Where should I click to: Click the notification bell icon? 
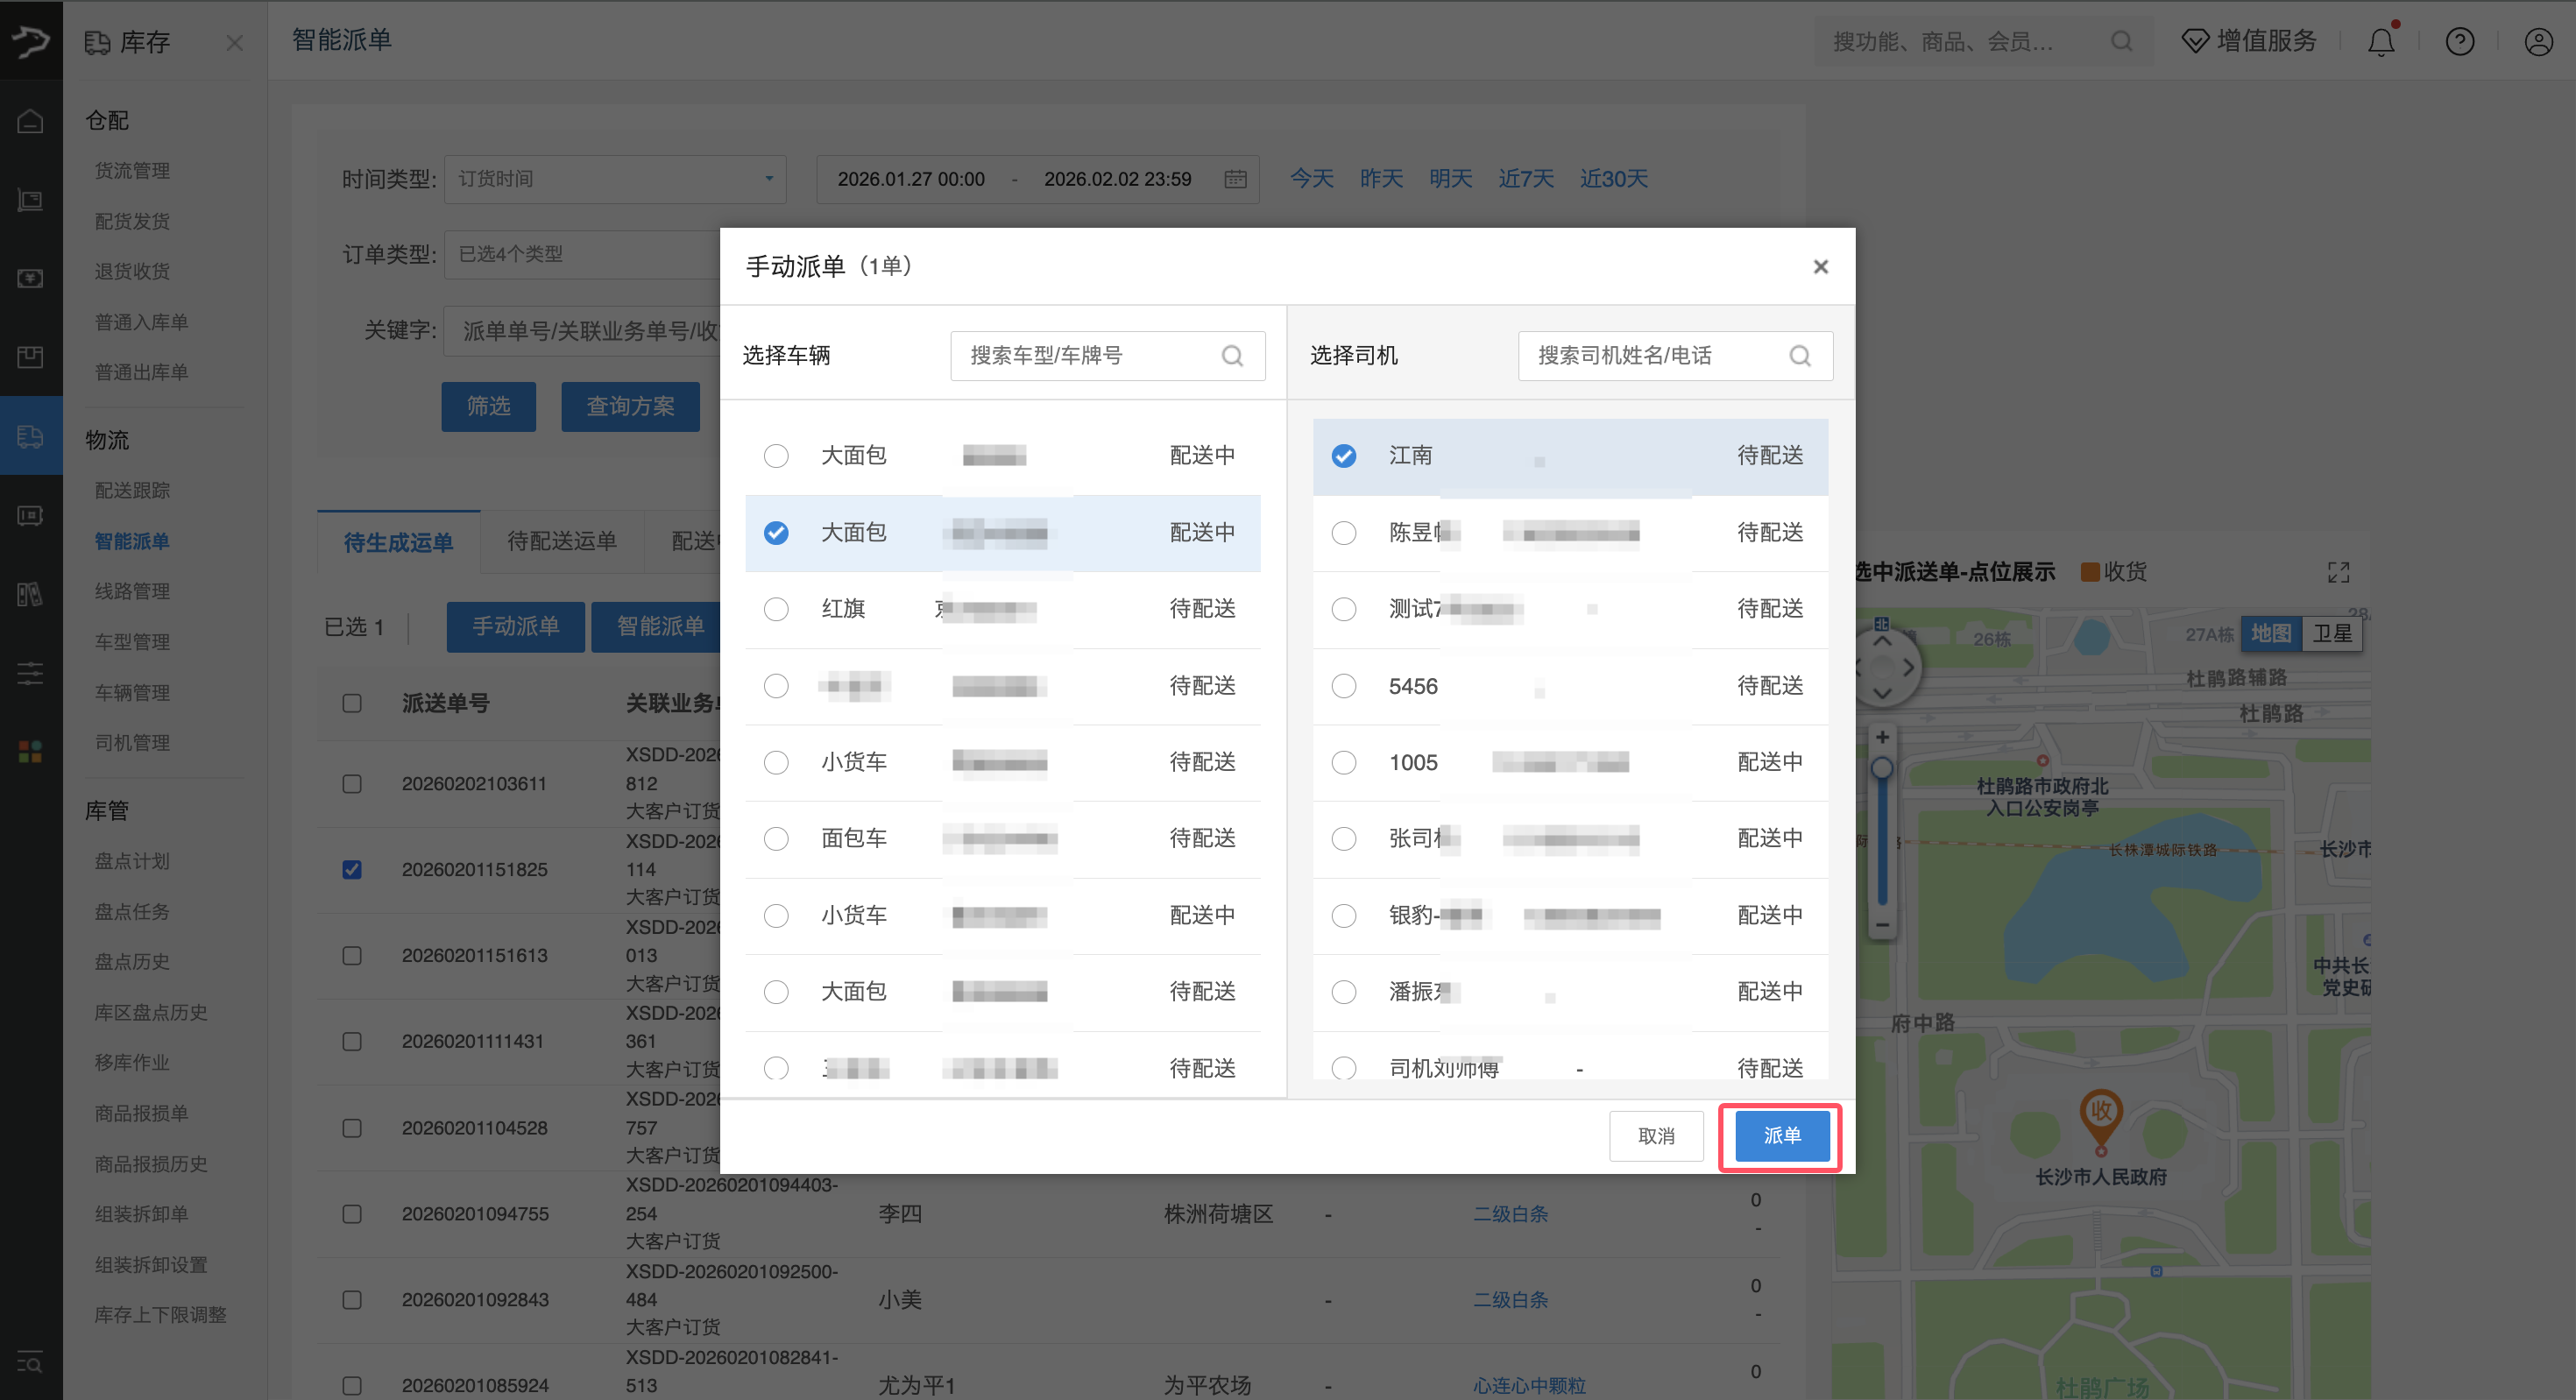2380,42
